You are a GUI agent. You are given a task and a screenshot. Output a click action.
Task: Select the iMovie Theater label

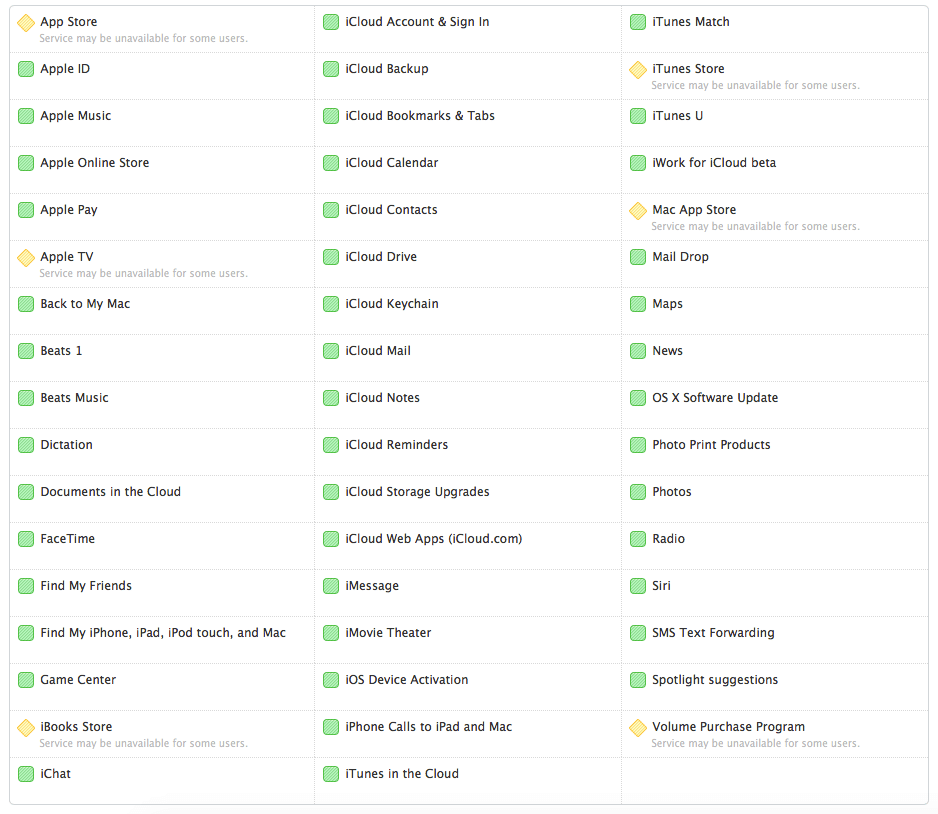(x=388, y=633)
